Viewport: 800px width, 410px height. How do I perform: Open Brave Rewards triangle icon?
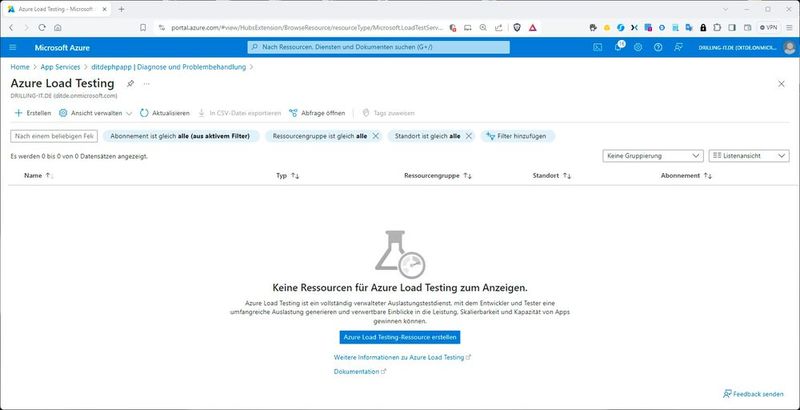point(533,28)
